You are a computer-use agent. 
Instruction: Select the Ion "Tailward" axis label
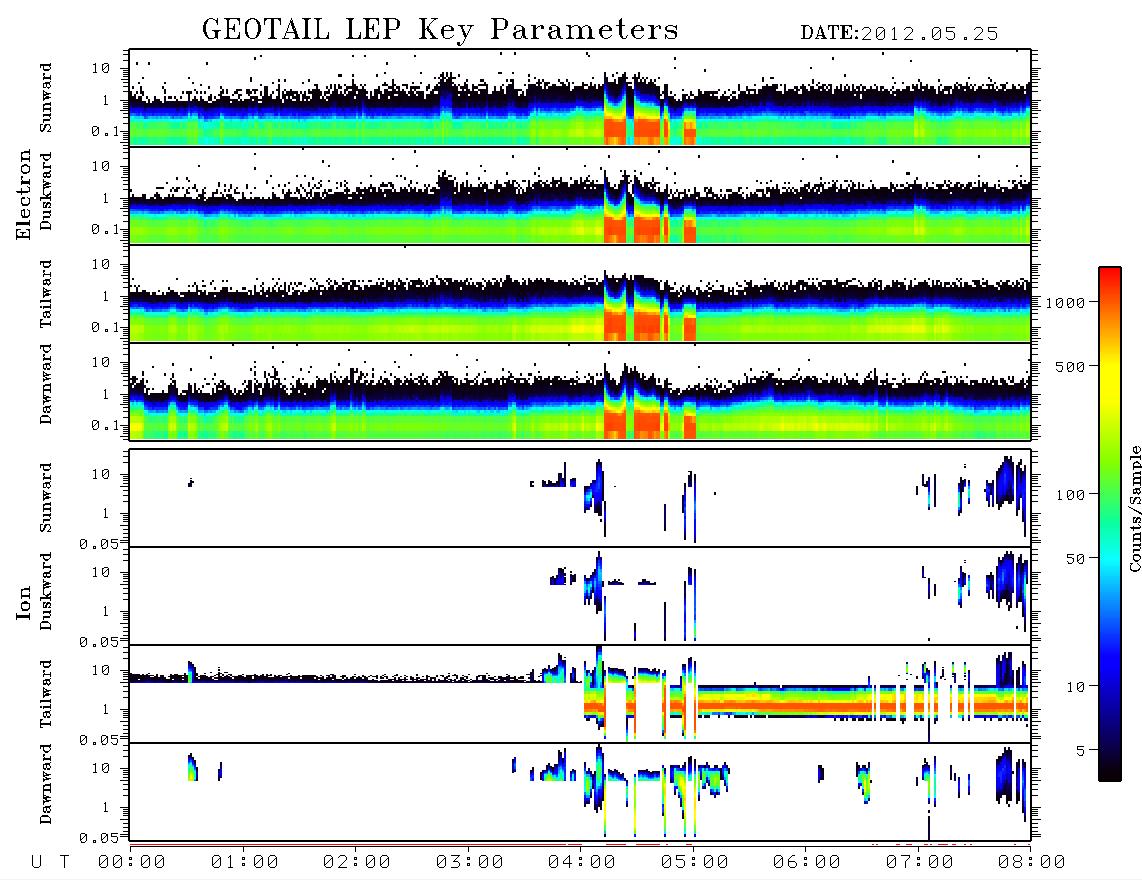coord(45,694)
